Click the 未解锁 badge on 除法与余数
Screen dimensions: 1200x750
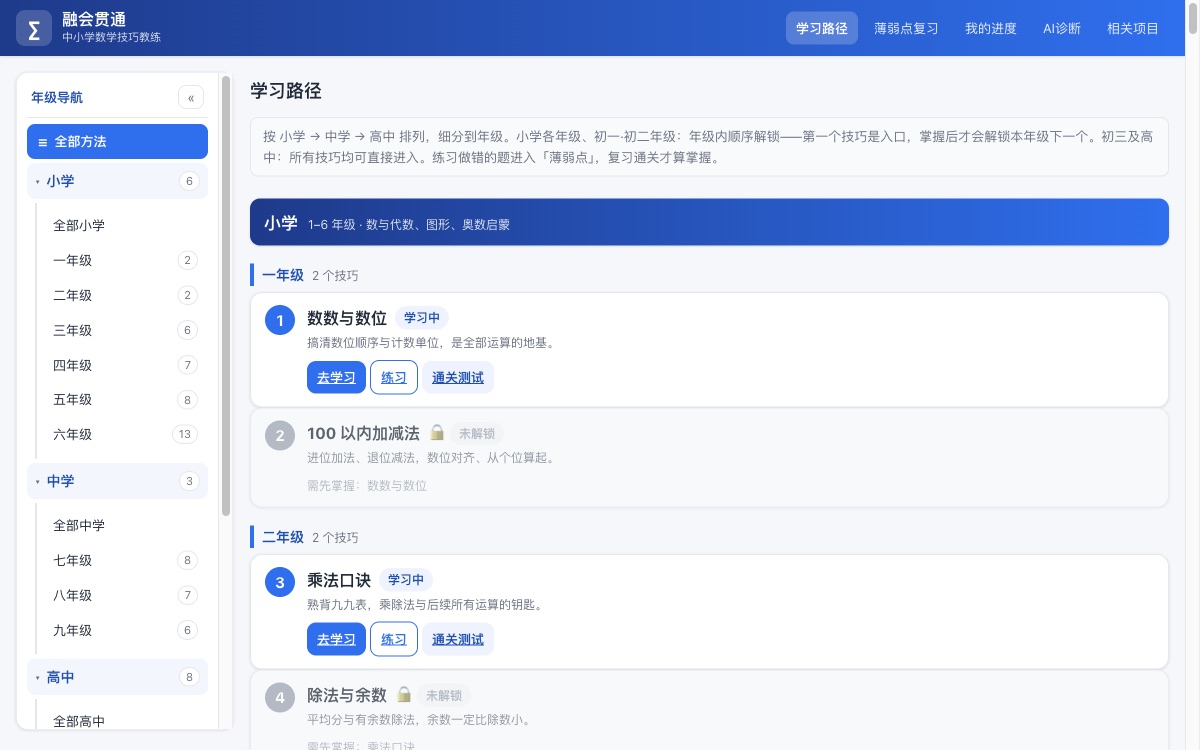click(444, 695)
